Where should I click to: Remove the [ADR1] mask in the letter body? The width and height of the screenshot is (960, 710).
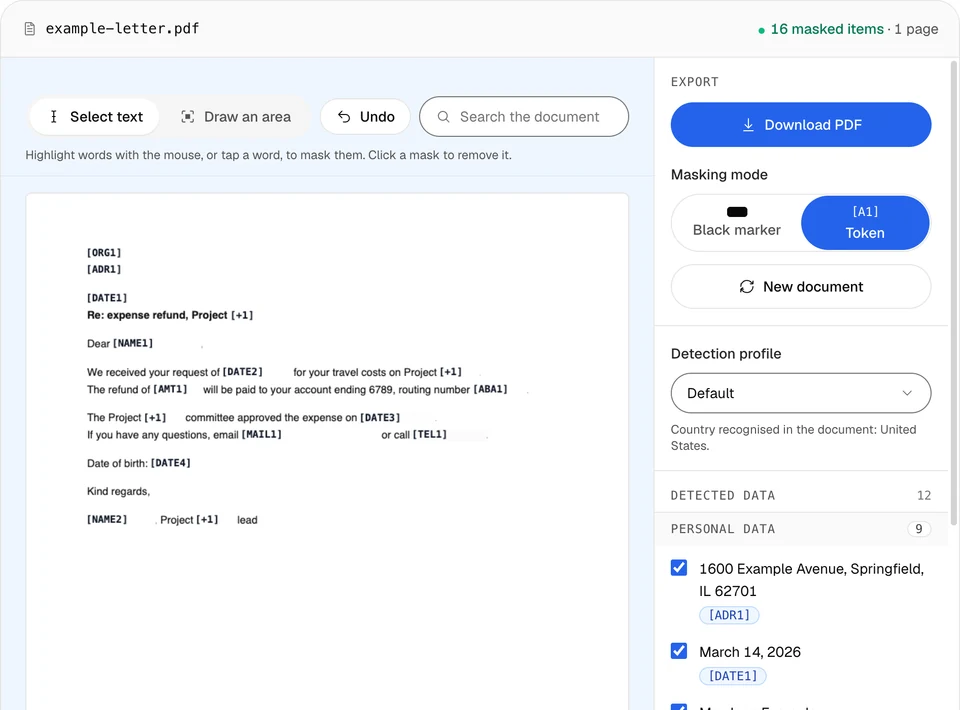(x=104, y=269)
